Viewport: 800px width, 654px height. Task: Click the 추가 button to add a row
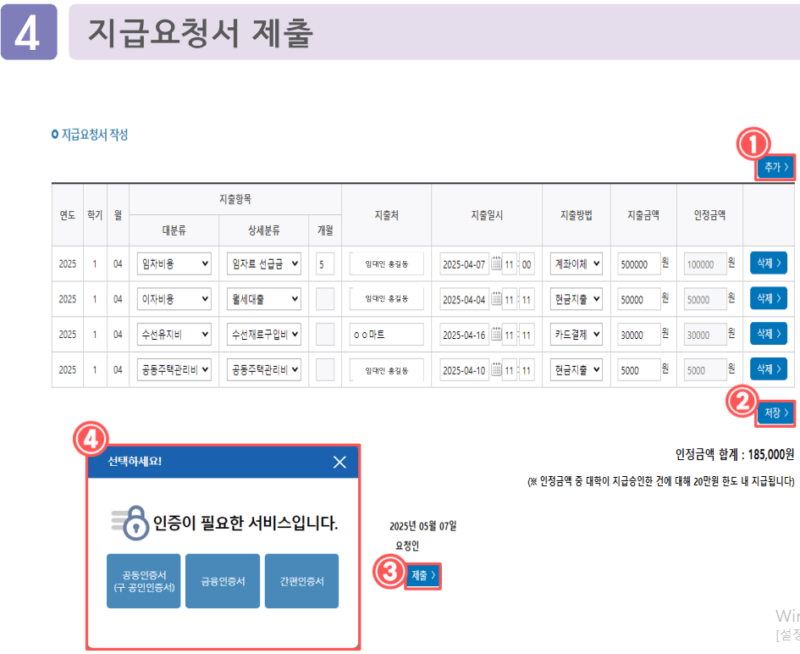[776, 167]
